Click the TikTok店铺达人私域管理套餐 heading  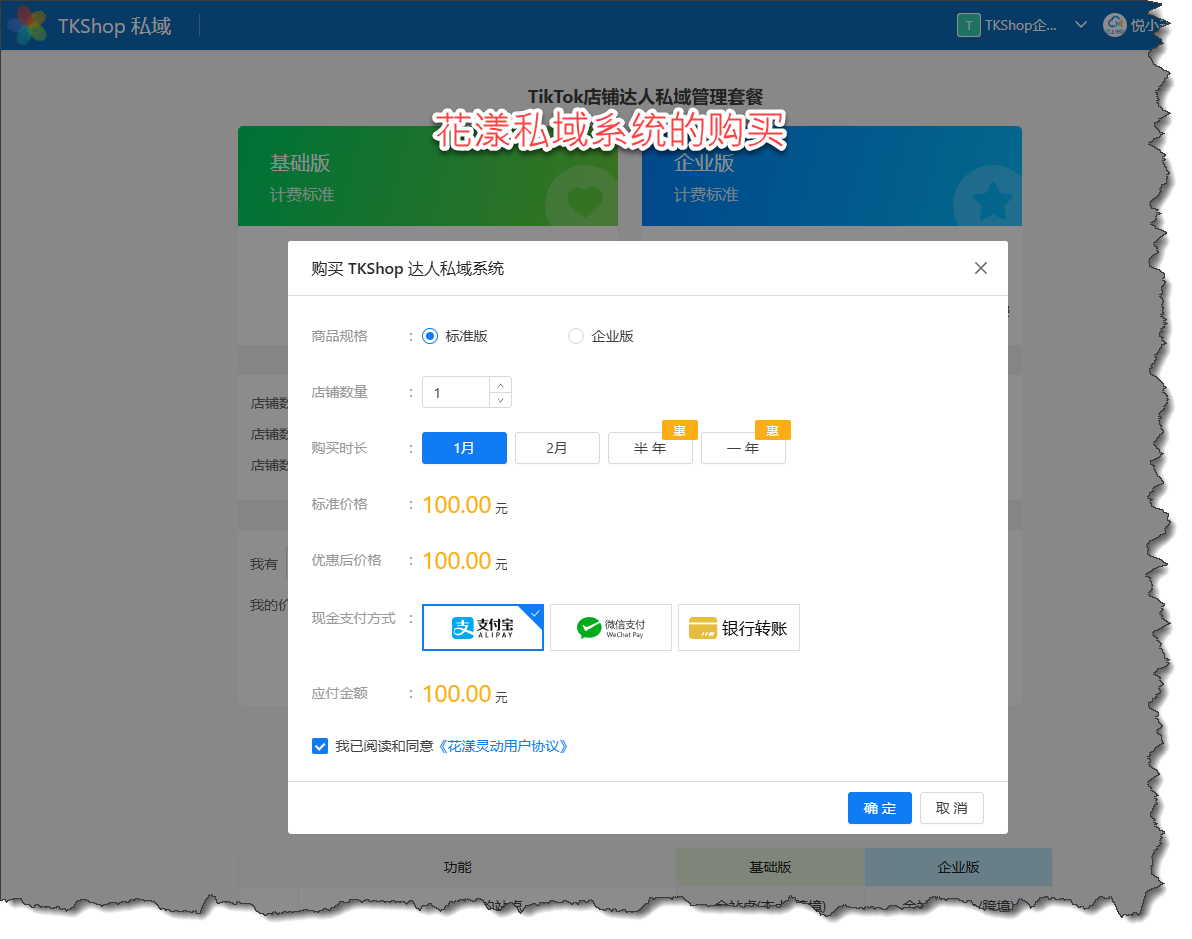tap(645, 97)
